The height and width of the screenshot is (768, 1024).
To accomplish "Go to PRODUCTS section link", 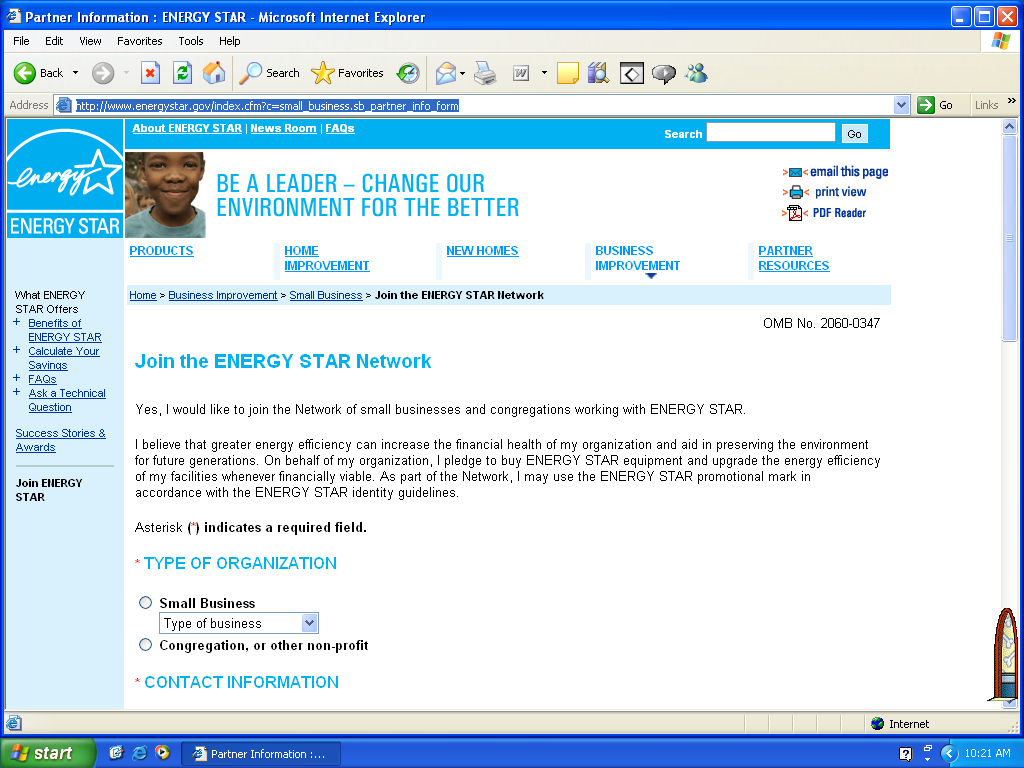I will [161, 251].
